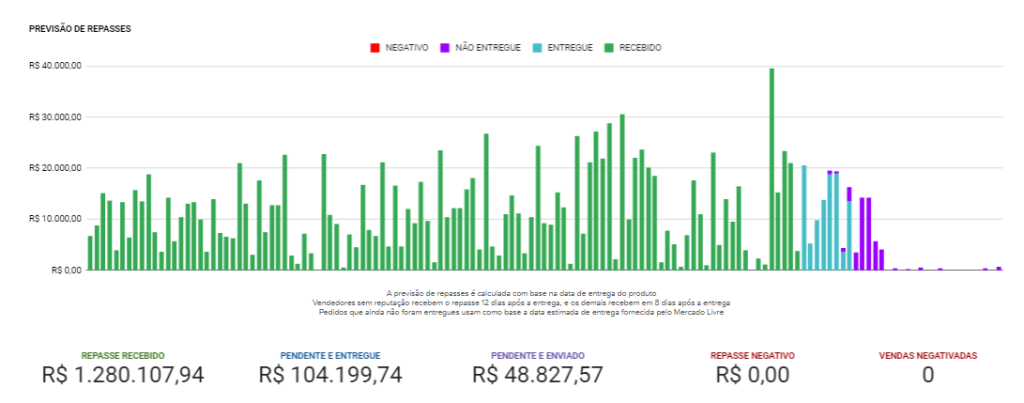This screenshot has height=403, width=1024.
Task: Toggle the NÃO ENTREGUE series legend label
Action: (x=489, y=48)
